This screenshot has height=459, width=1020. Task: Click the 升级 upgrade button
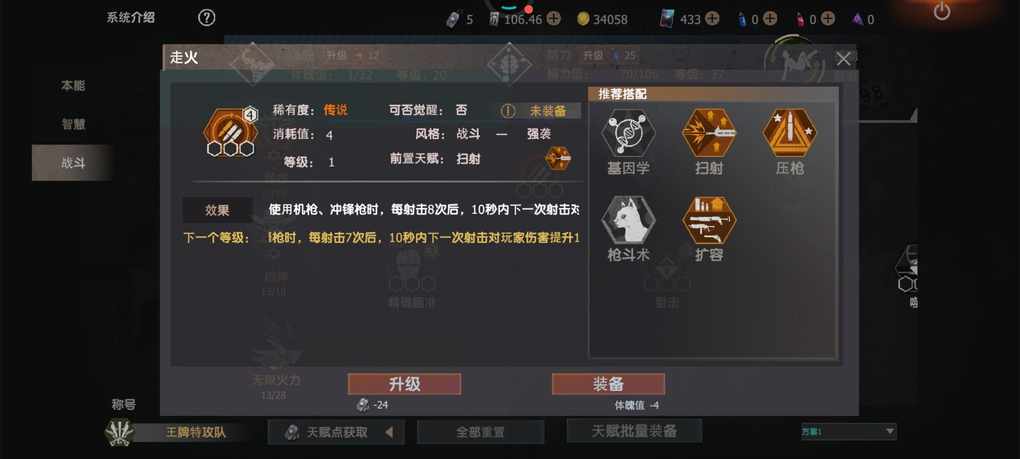[x=404, y=384]
